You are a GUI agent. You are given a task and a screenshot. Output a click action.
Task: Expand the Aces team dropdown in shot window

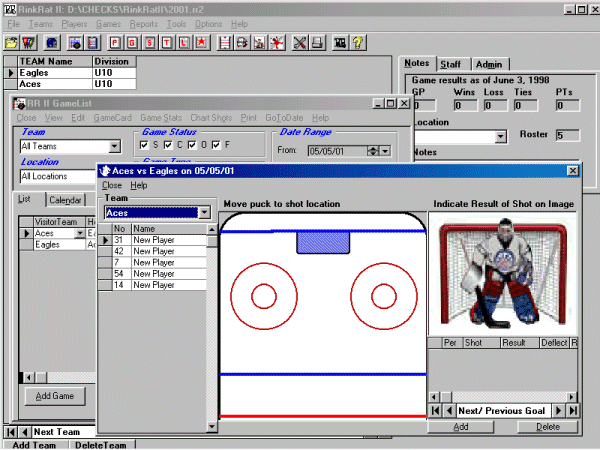click(204, 213)
